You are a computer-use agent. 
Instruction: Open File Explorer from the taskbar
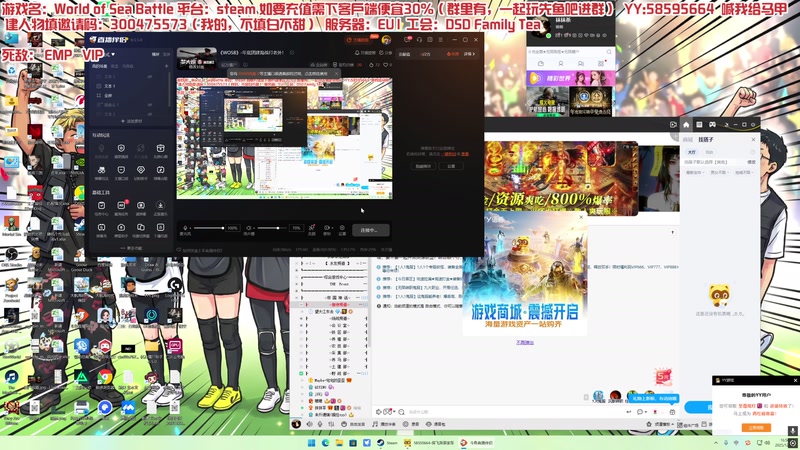point(339,443)
